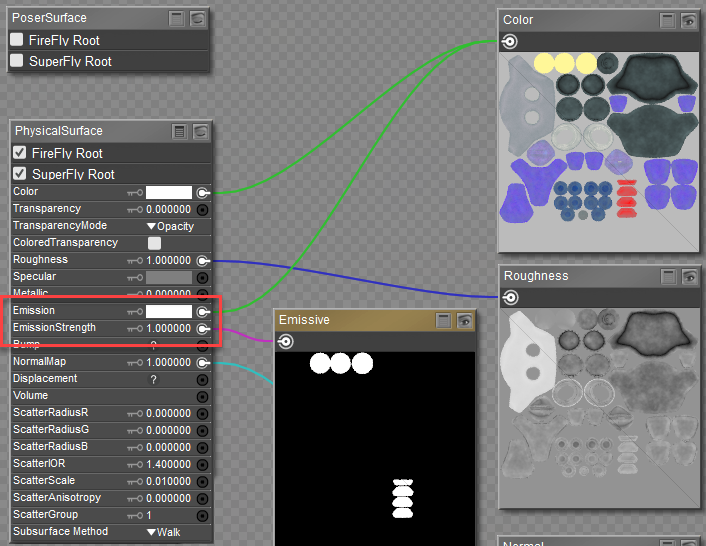The image size is (706, 546).
Task: Click the Color node output socket
Action: (510, 42)
